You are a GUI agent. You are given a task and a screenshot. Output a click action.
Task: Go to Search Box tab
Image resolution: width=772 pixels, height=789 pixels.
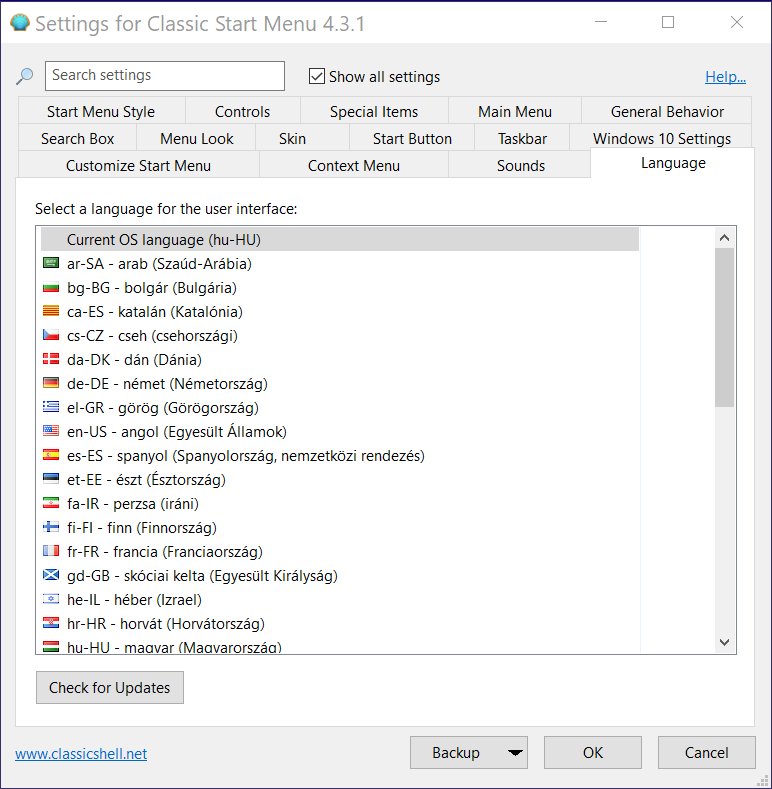78,138
